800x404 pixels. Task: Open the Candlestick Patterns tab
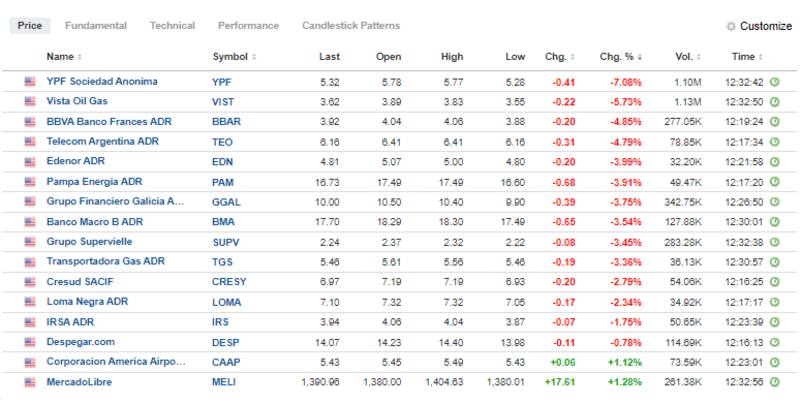(350, 25)
